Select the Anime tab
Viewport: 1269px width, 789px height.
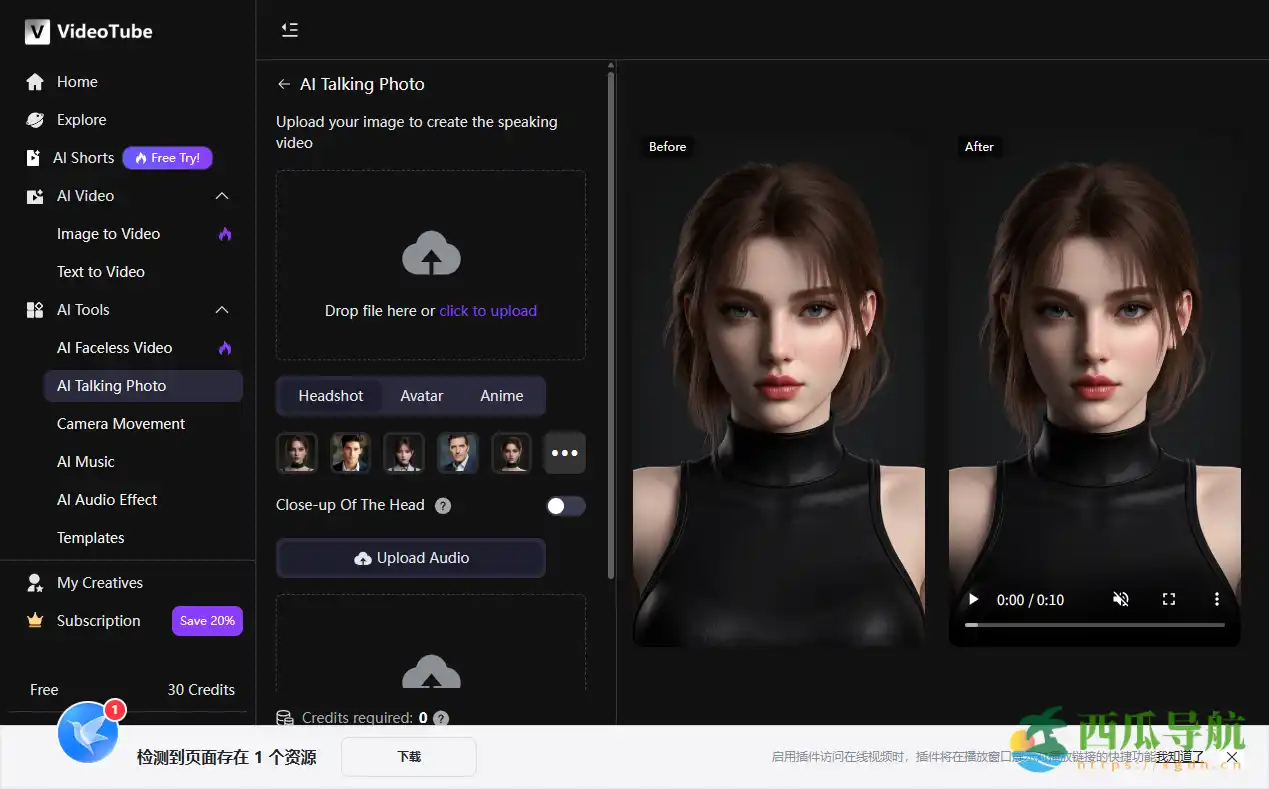click(x=501, y=396)
